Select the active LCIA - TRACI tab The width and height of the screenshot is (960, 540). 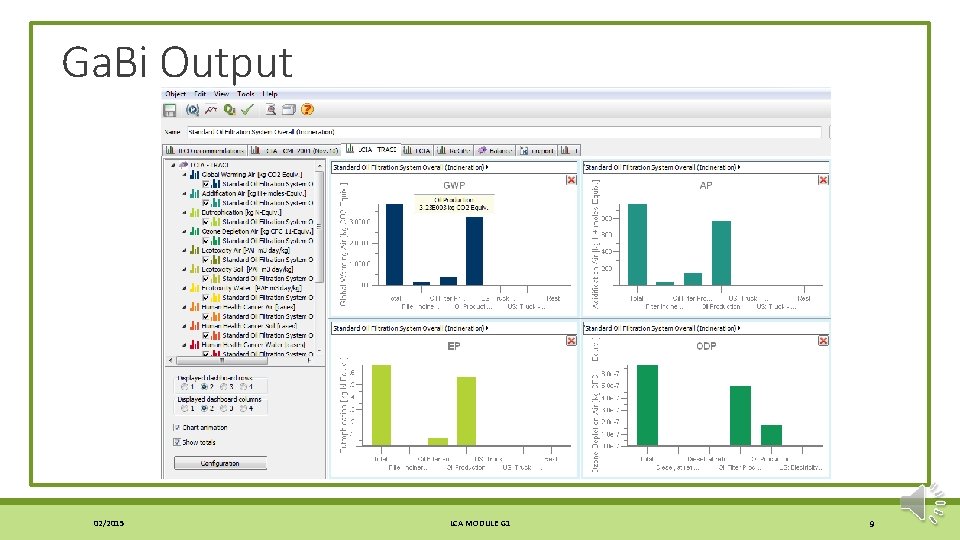pos(372,149)
